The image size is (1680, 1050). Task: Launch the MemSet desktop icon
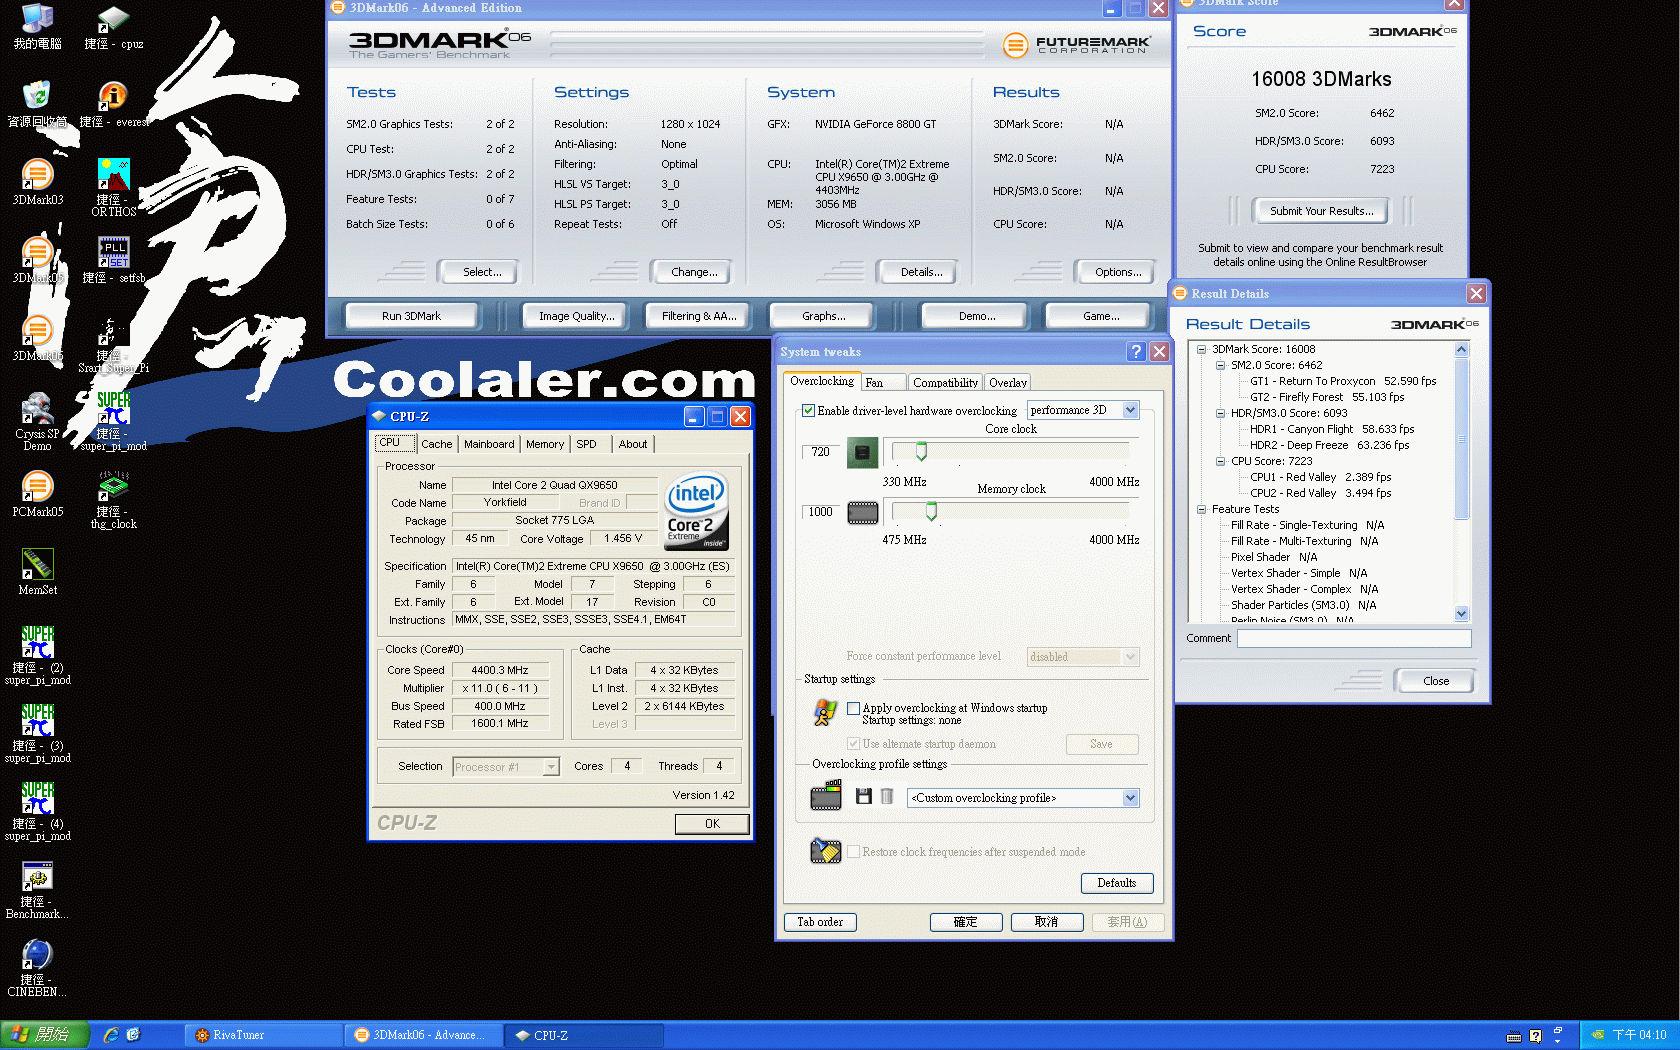click(x=37, y=572)
